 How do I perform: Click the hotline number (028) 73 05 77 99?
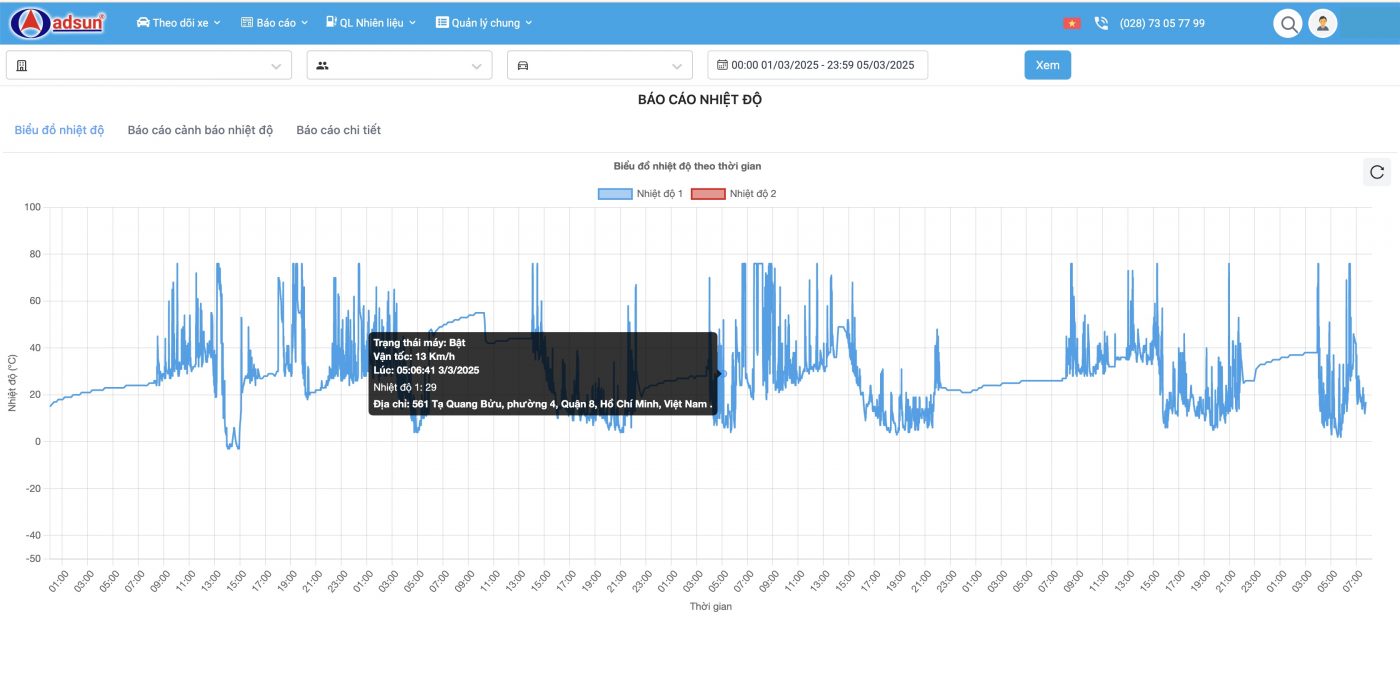tap(1162, 23)
